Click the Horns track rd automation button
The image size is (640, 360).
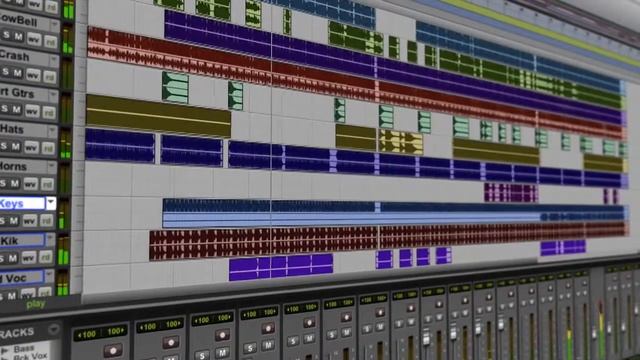coord(47,185)
